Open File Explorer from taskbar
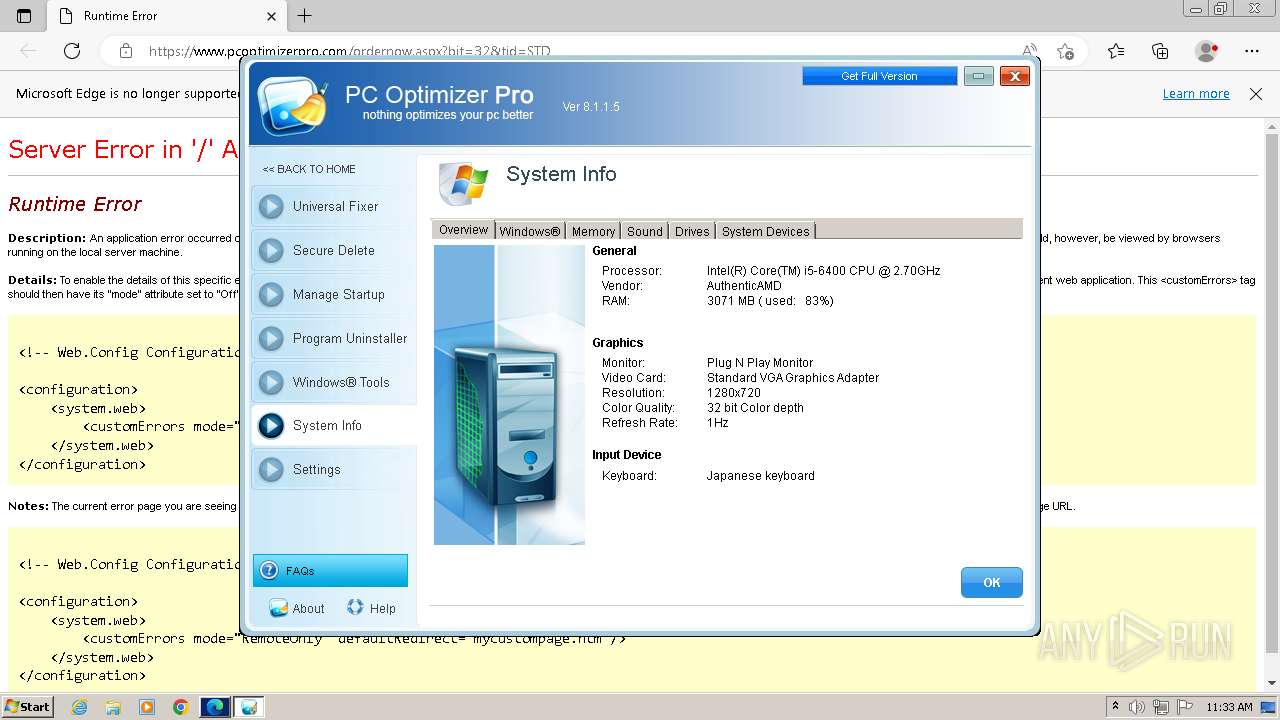 pos(113,707)
